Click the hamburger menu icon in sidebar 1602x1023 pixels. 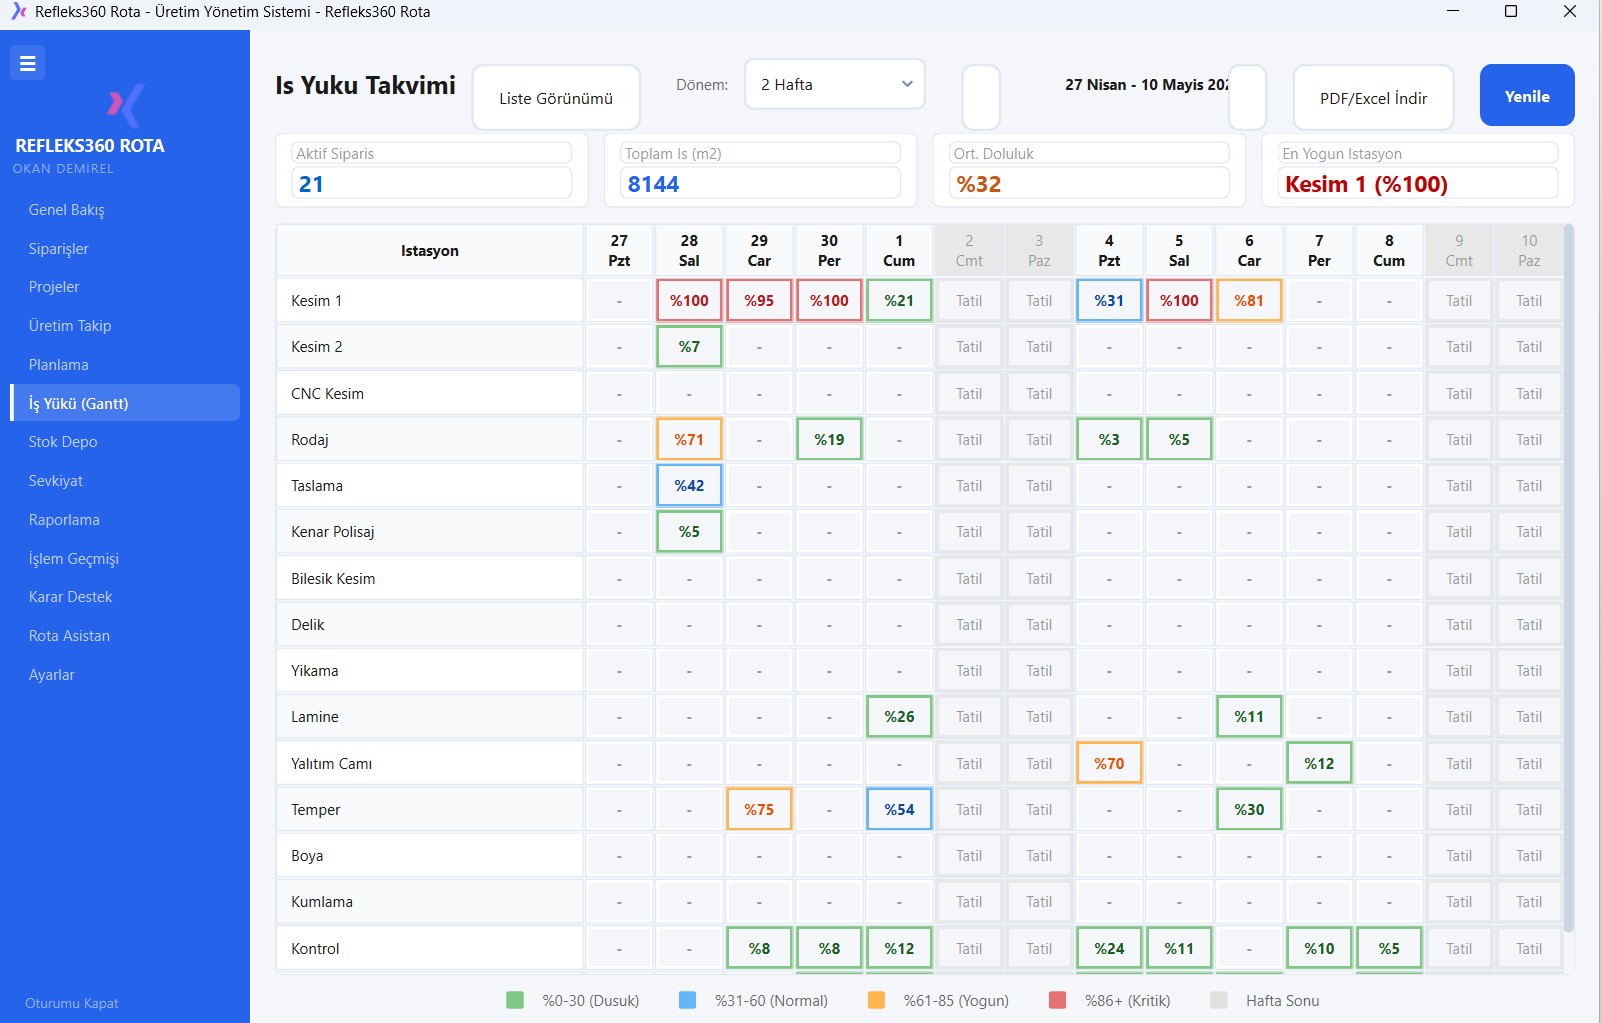pyautogui.click(x=27, y=63)
